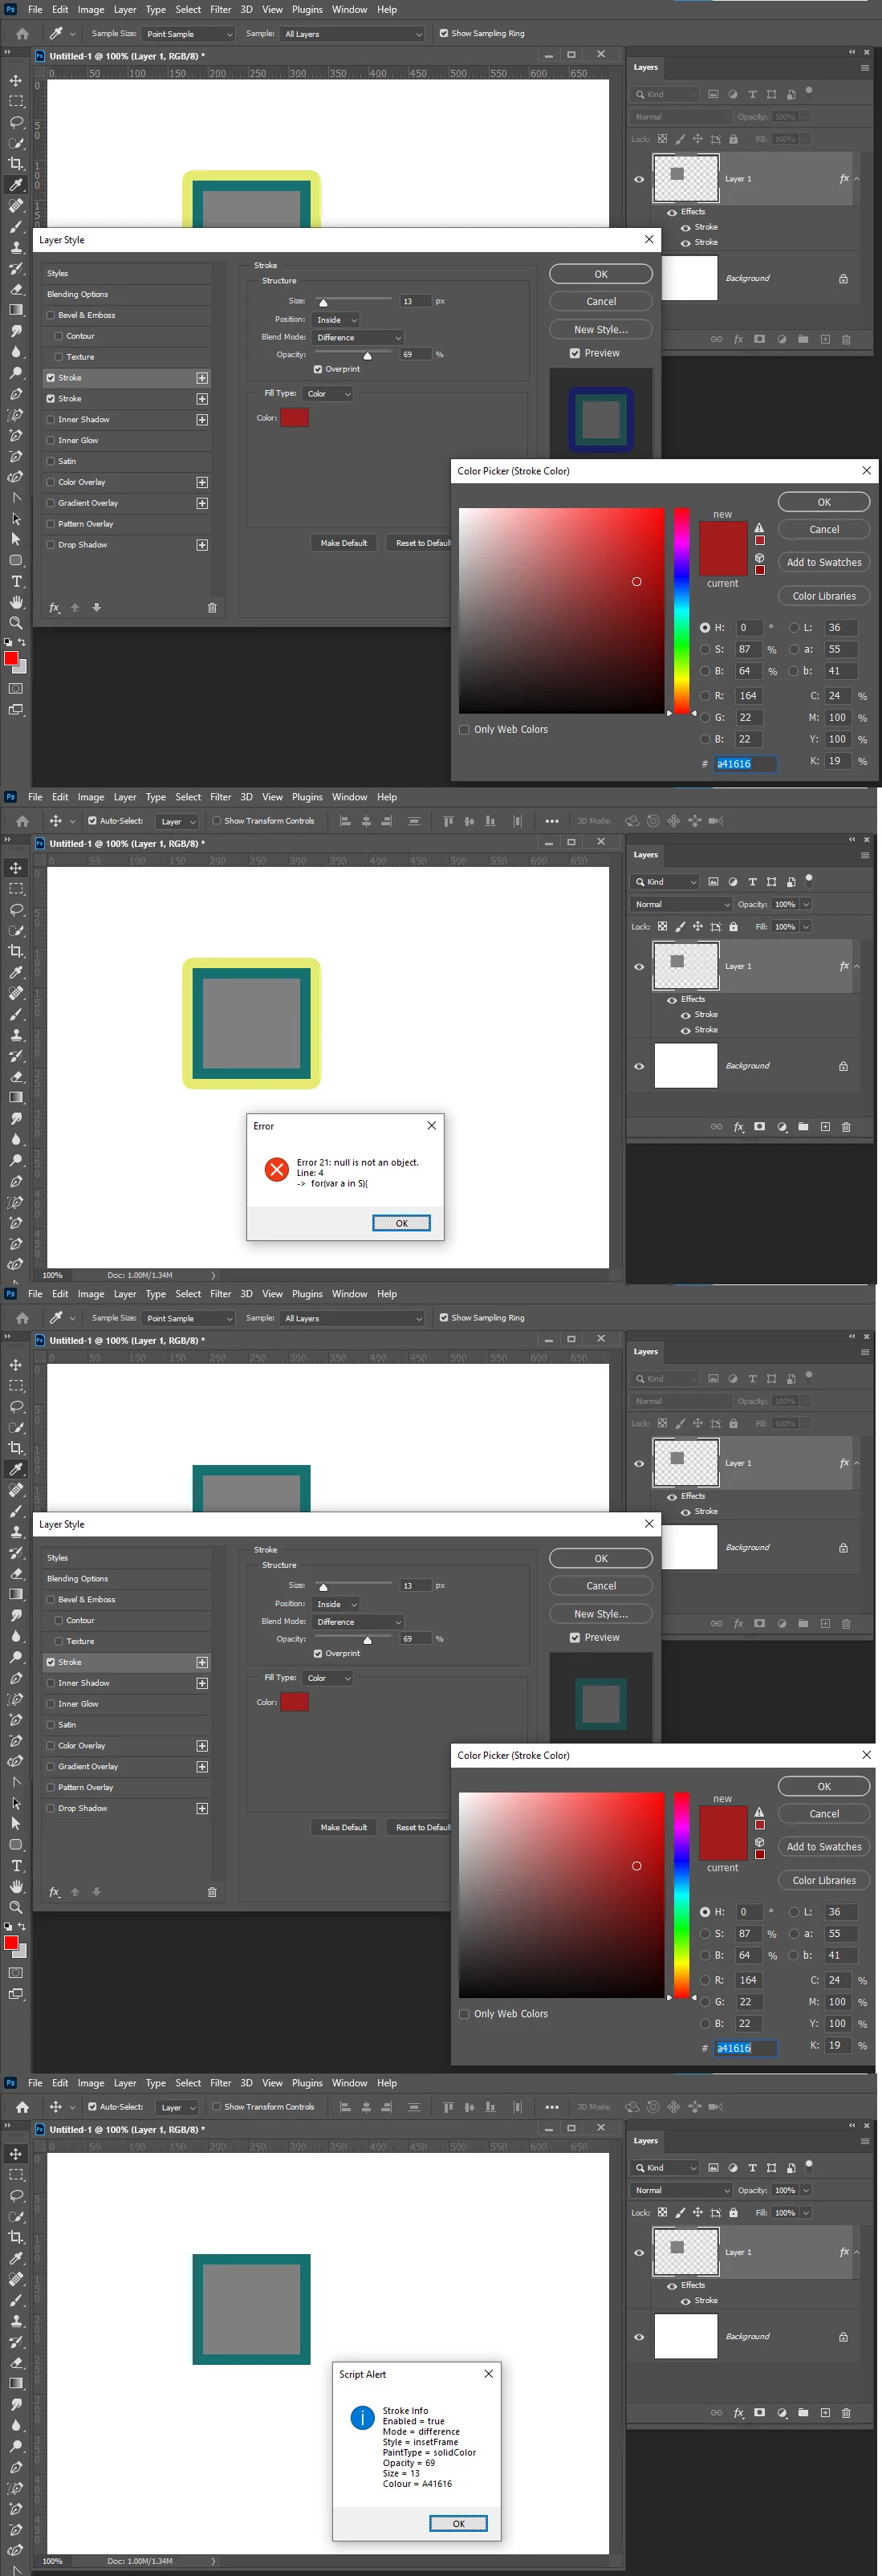
Task: Click OK in the Error dialog
Action: tap(401, 1223)
